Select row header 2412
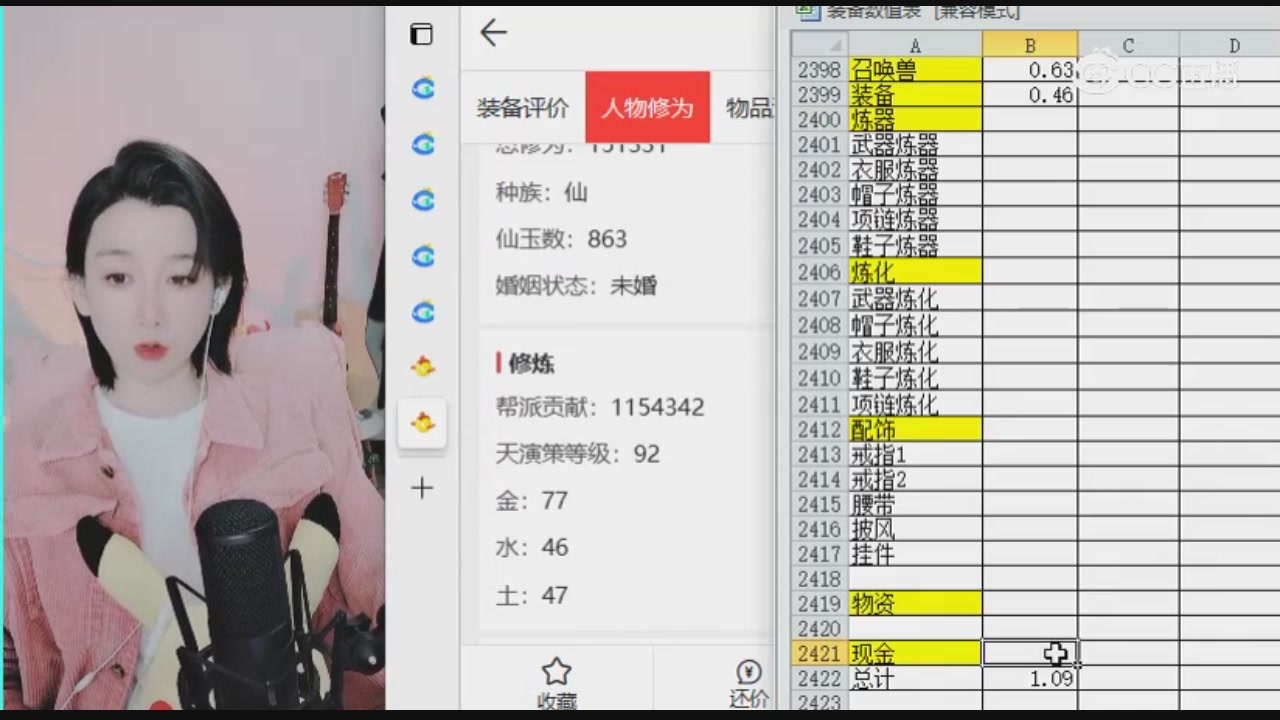The width and height of the screenshot is (1280, 720). click(820, 430)
